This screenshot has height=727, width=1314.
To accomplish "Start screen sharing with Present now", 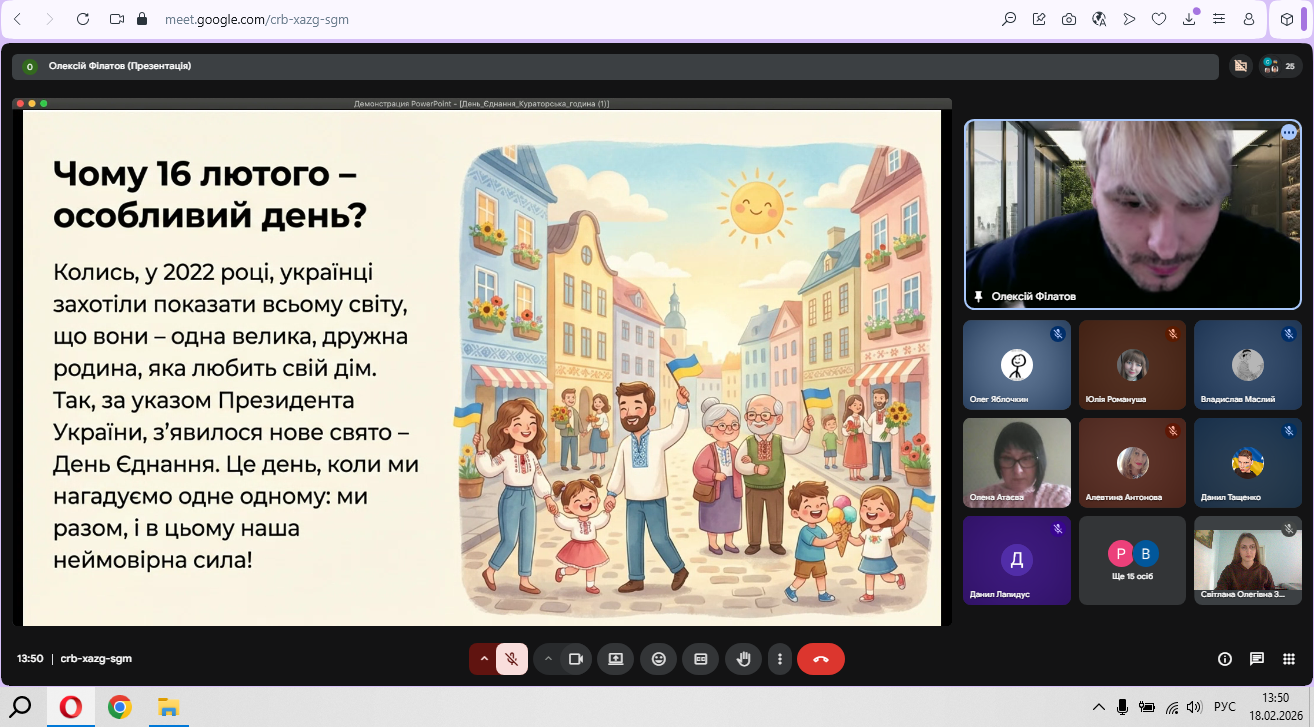I will (616, 659).
